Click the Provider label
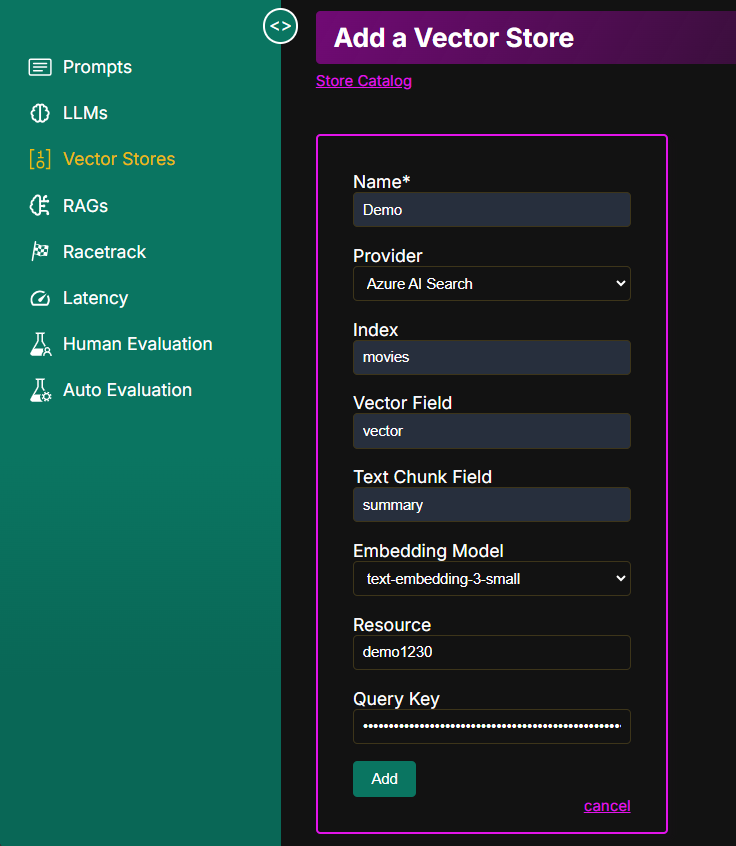Screen dimensions: 736x846 click(x=387, y=256)
